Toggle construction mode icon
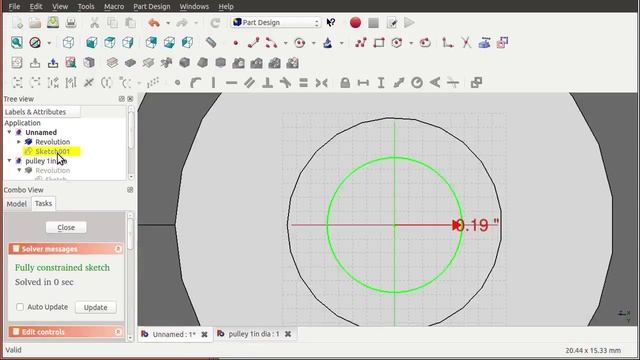 502,42
